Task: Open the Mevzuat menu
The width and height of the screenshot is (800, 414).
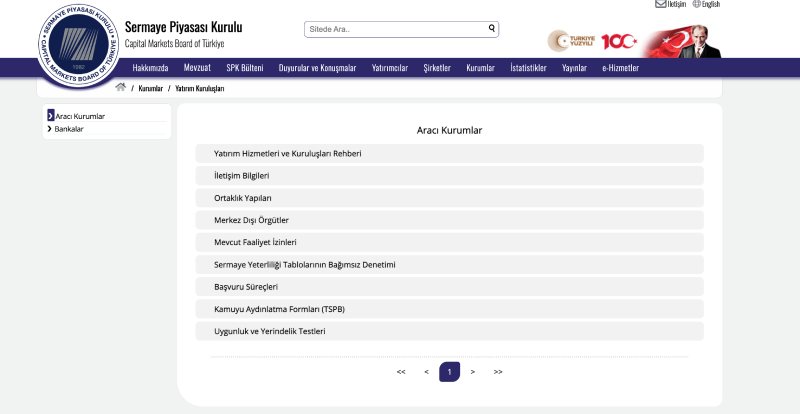Action: [x=197, y=68]
